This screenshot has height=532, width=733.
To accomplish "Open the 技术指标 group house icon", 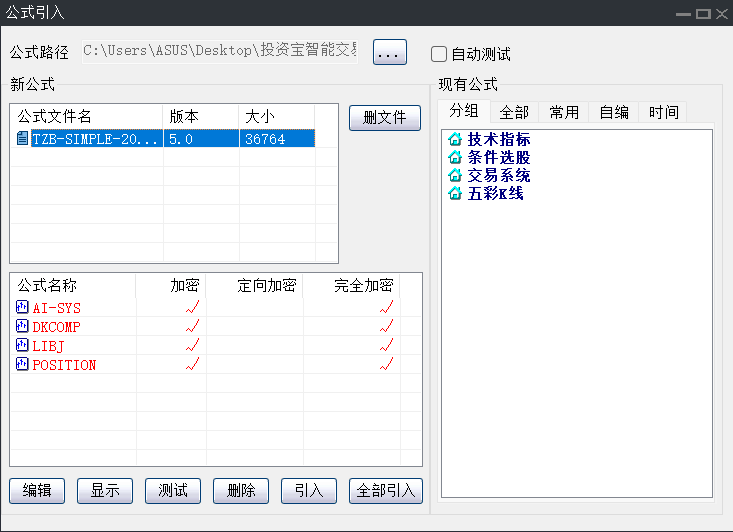I will 456,140.
